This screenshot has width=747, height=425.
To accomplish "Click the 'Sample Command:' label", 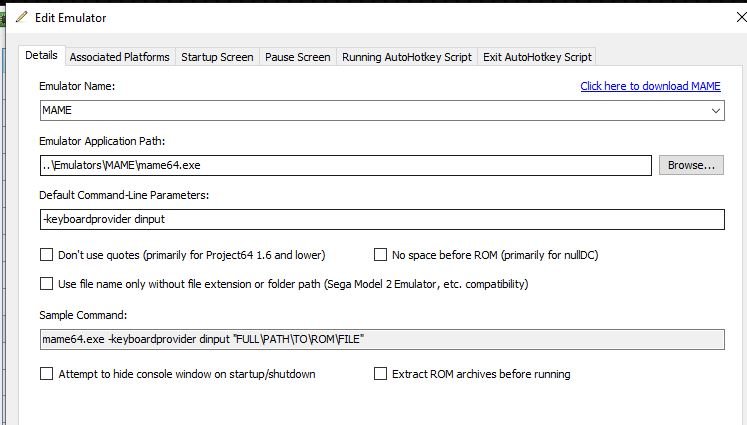I will click(83, 315).
